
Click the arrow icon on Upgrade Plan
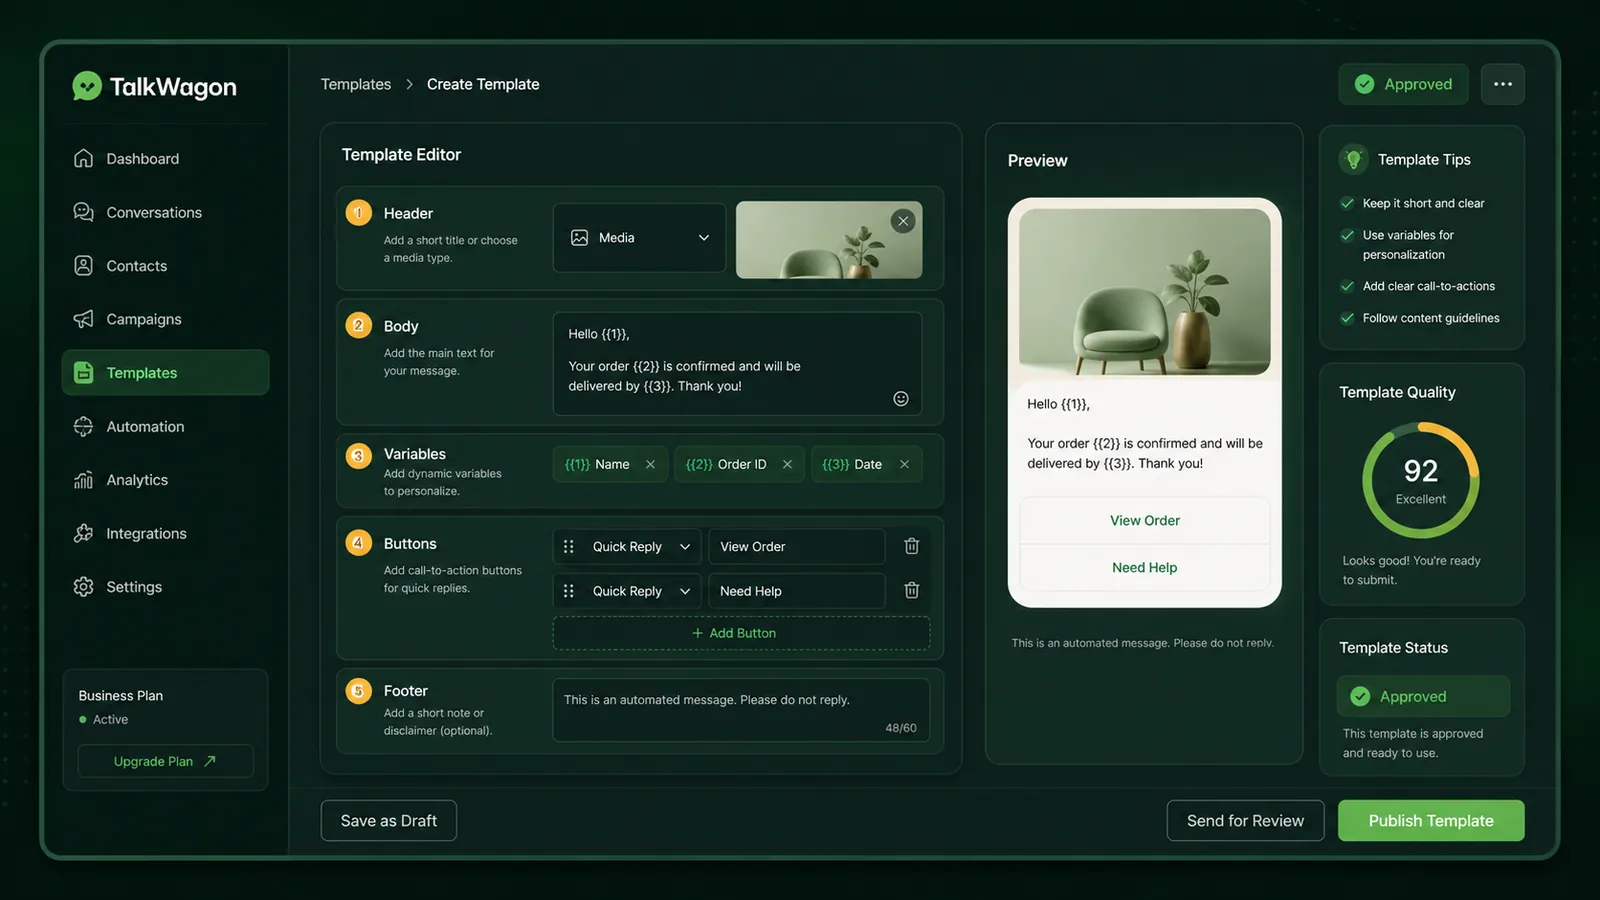click(210, 761)
